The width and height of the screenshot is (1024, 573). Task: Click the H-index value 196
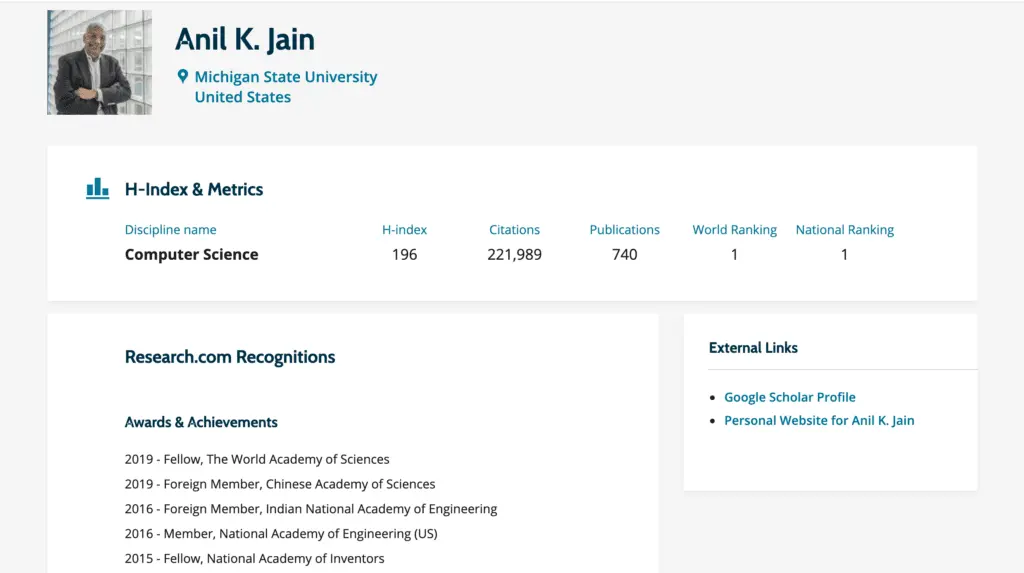coord(404,255)
